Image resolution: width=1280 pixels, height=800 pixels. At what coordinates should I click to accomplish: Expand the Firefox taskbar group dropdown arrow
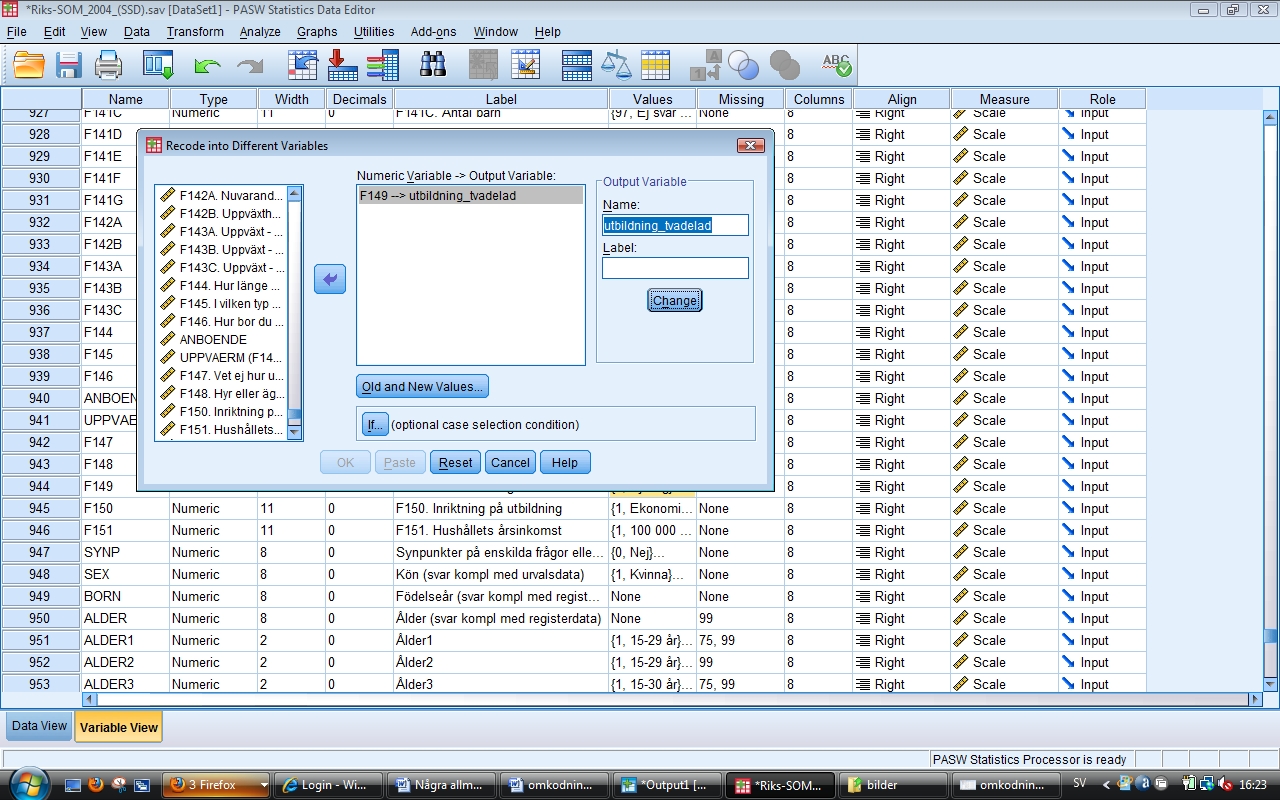(264, 785)
